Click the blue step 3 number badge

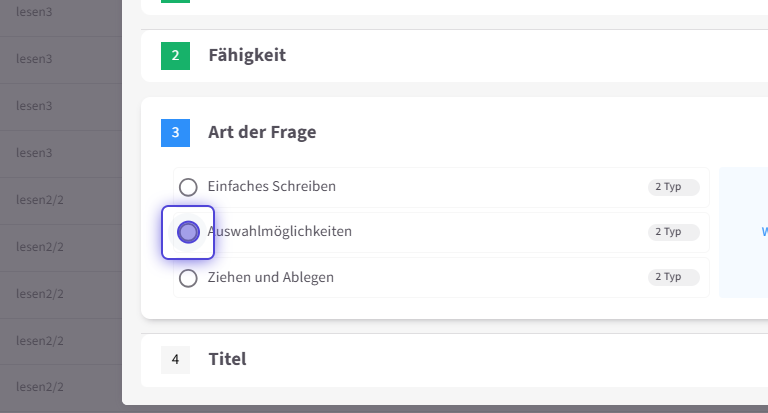pos(175,132)
